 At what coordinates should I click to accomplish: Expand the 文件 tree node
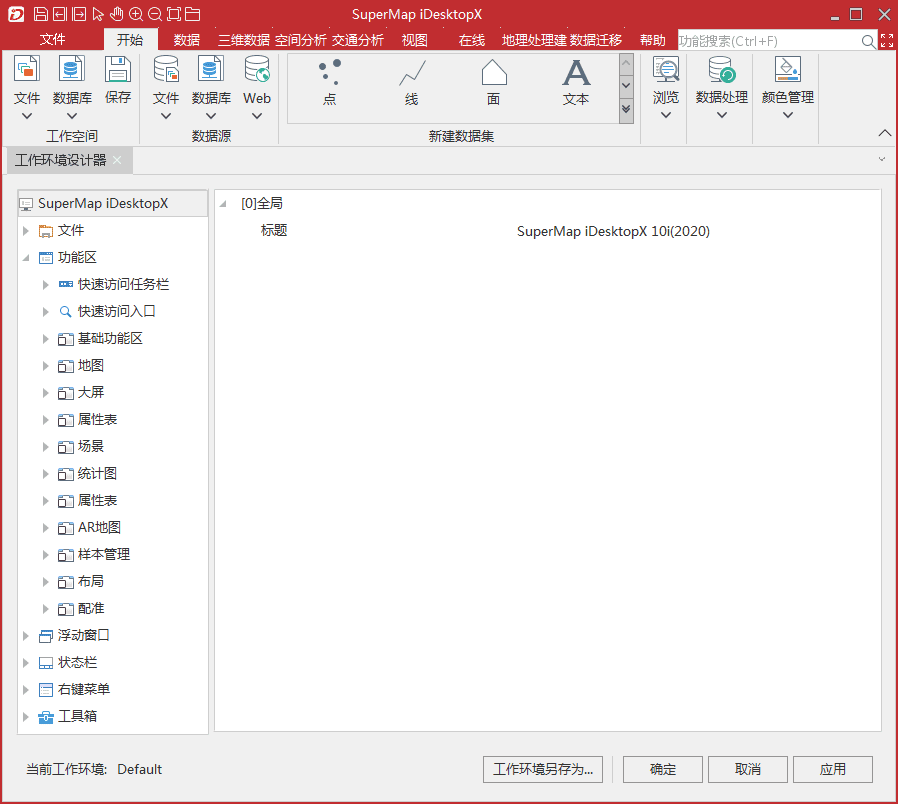tap(26, 231)
